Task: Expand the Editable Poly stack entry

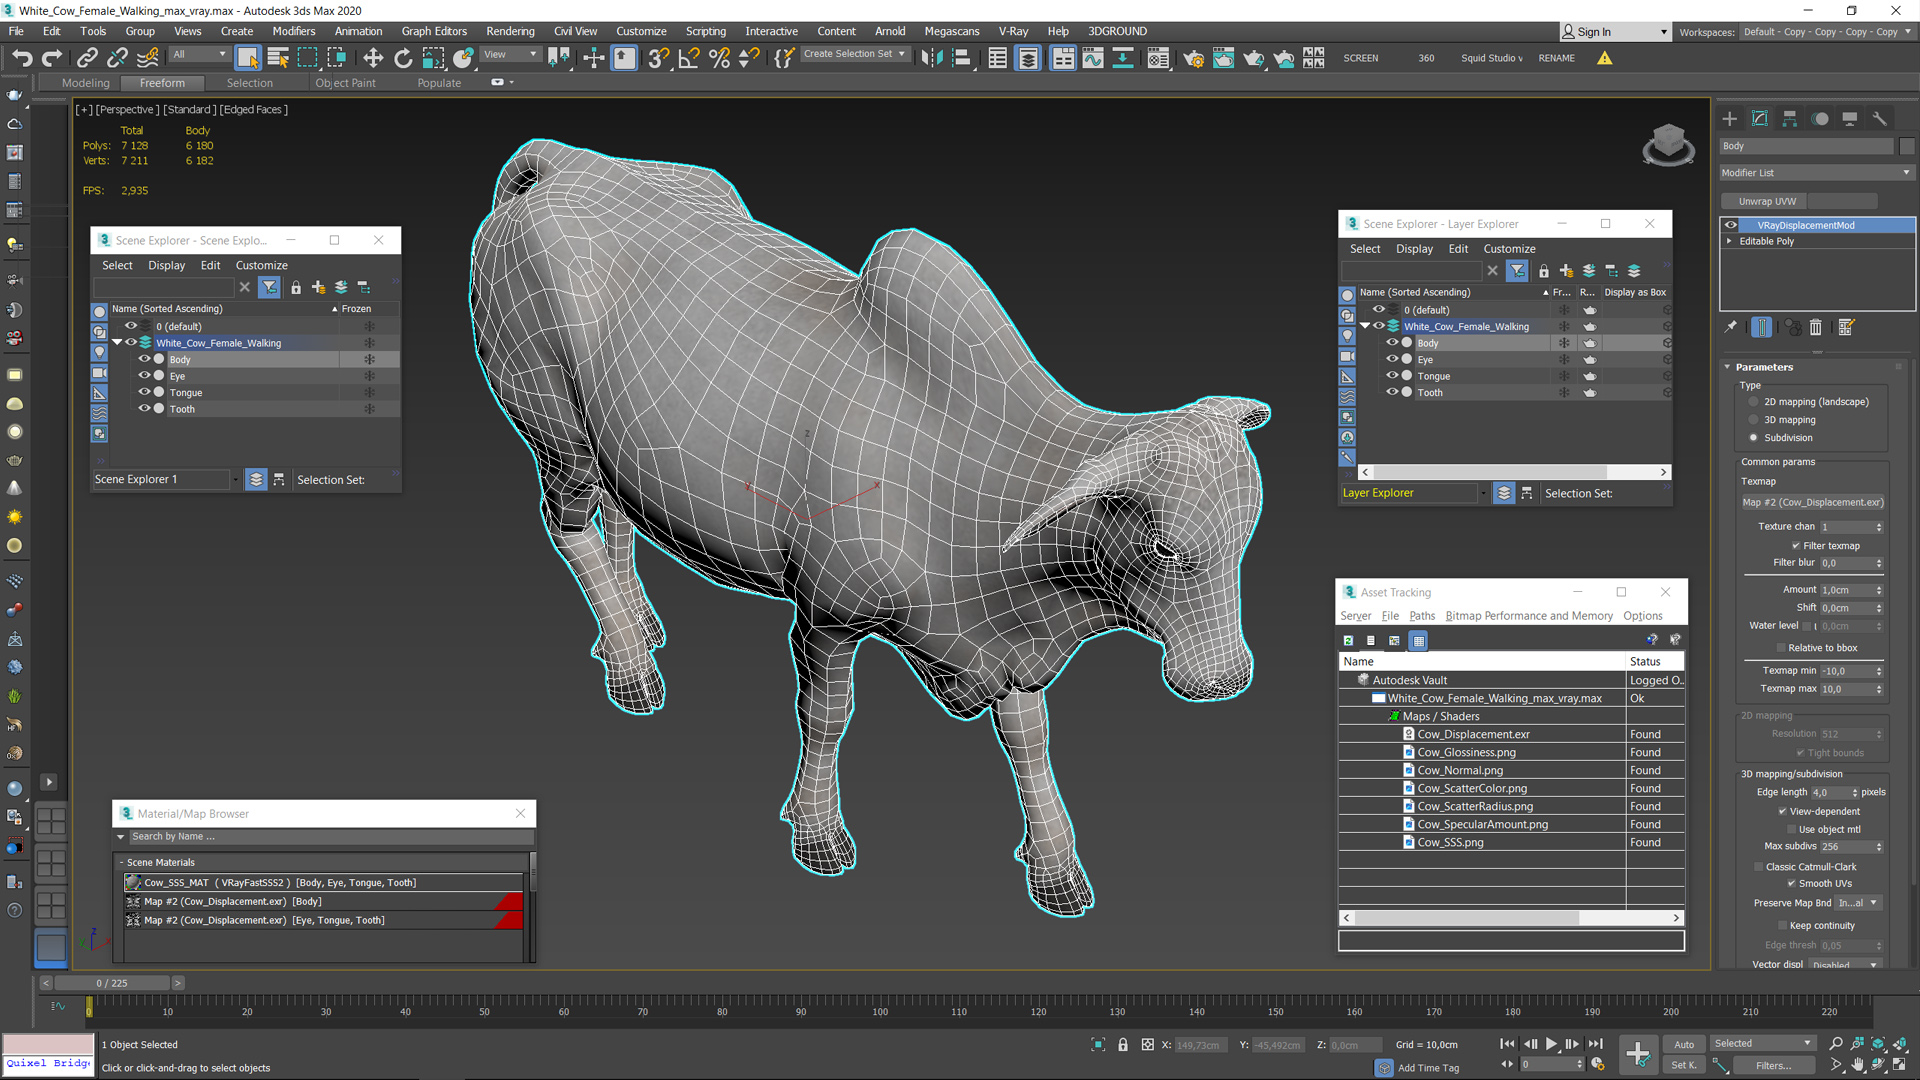Action: pos(1729,241)
